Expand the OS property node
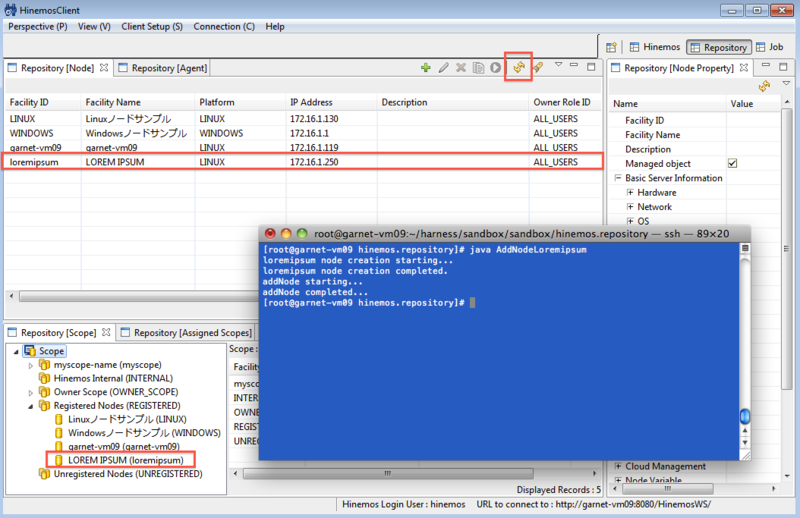This screenshot has width=800, height=518. [x=630, y=221]
